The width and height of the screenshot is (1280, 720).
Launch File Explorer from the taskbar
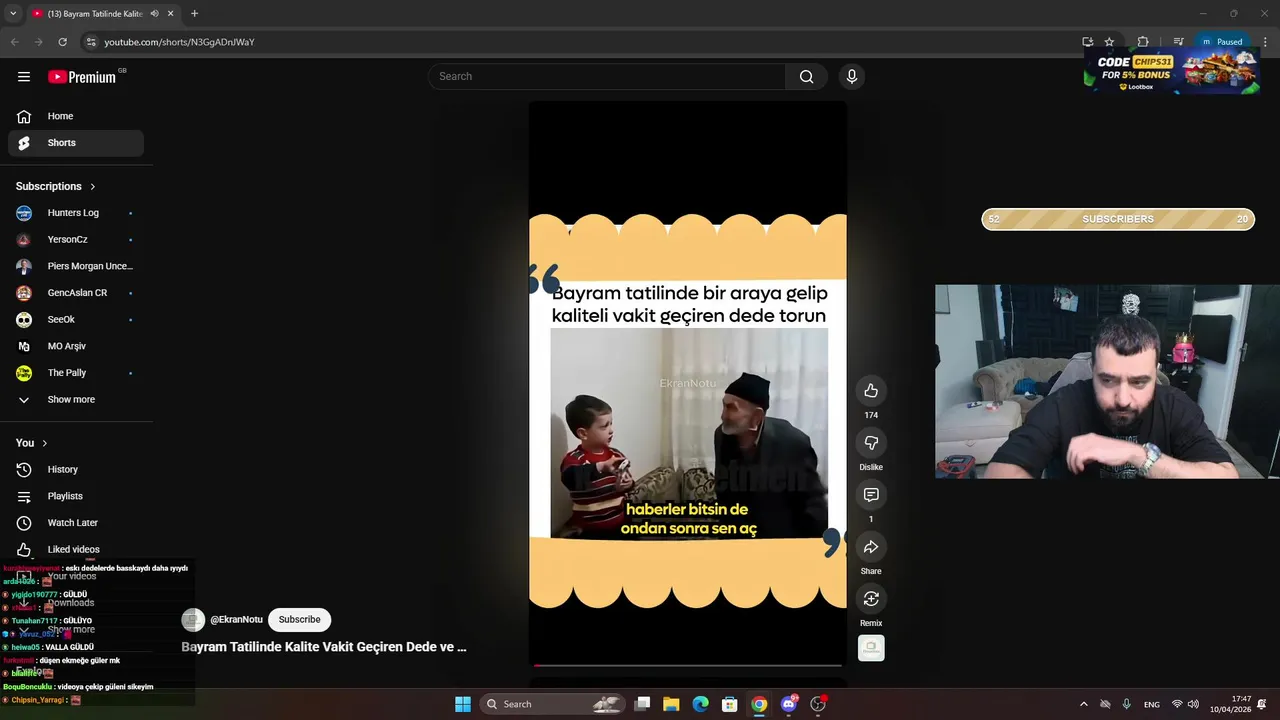point(671,704)
